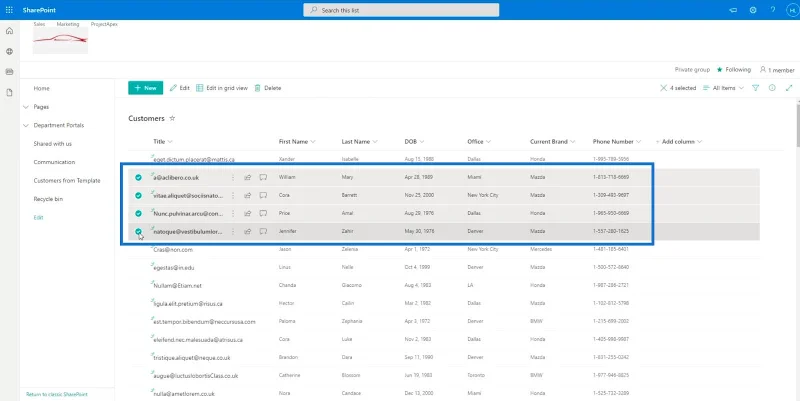Screen dimensions: 800x401
Task: Open the globe My sites icon
Action: coord(9,52)
